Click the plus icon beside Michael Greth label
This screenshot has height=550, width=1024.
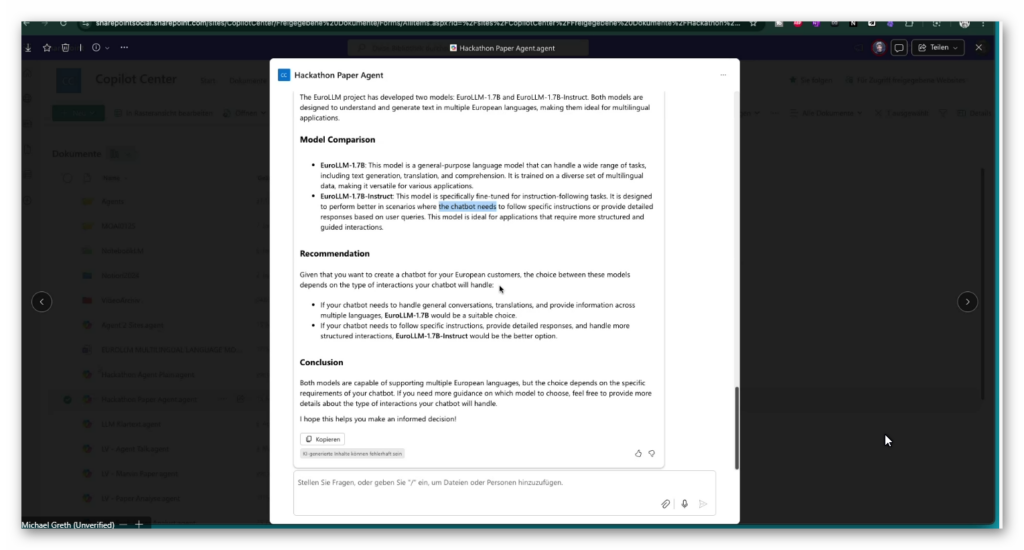click(139, 525)
